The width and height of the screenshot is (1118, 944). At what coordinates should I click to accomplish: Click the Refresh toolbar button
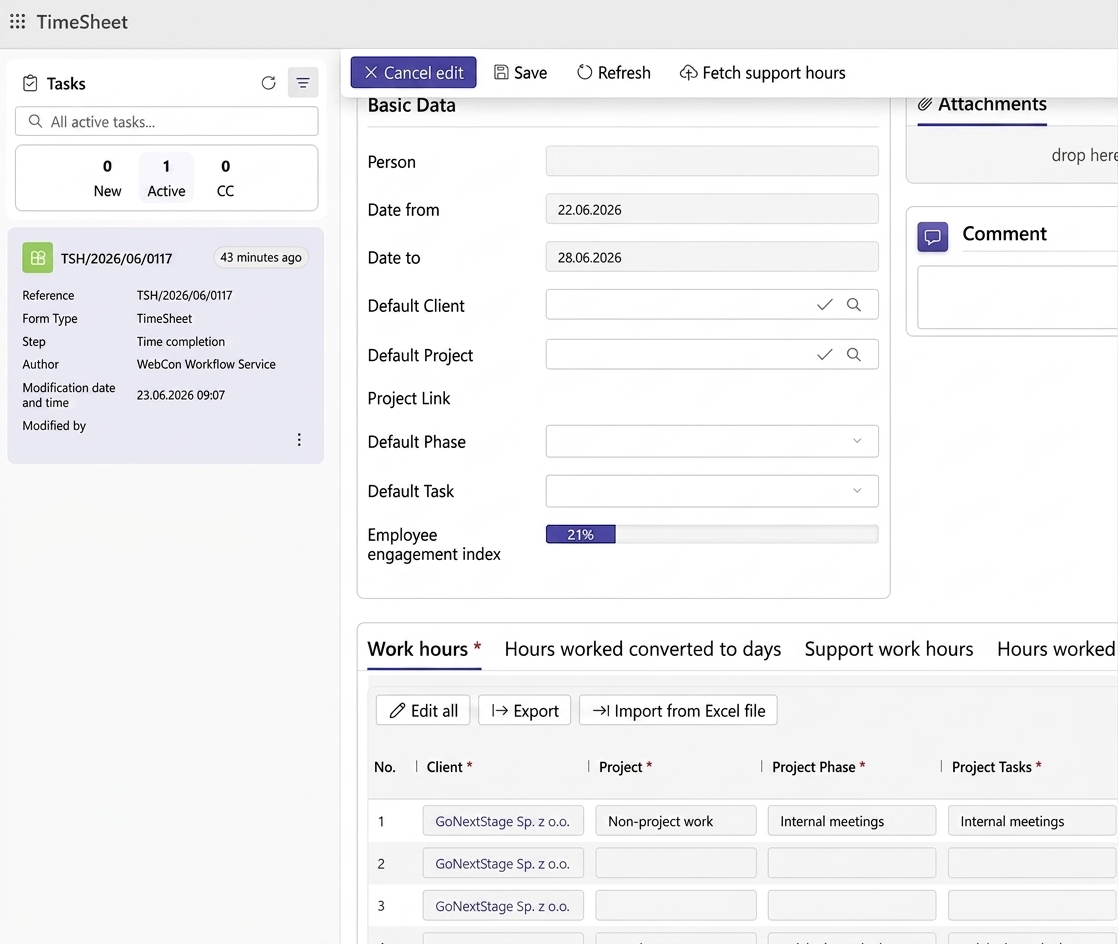(x=614, y=73)
